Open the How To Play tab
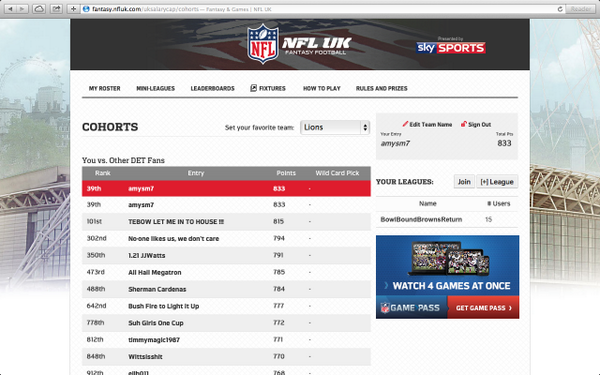The image size is (600, 375). click(321, 88)
